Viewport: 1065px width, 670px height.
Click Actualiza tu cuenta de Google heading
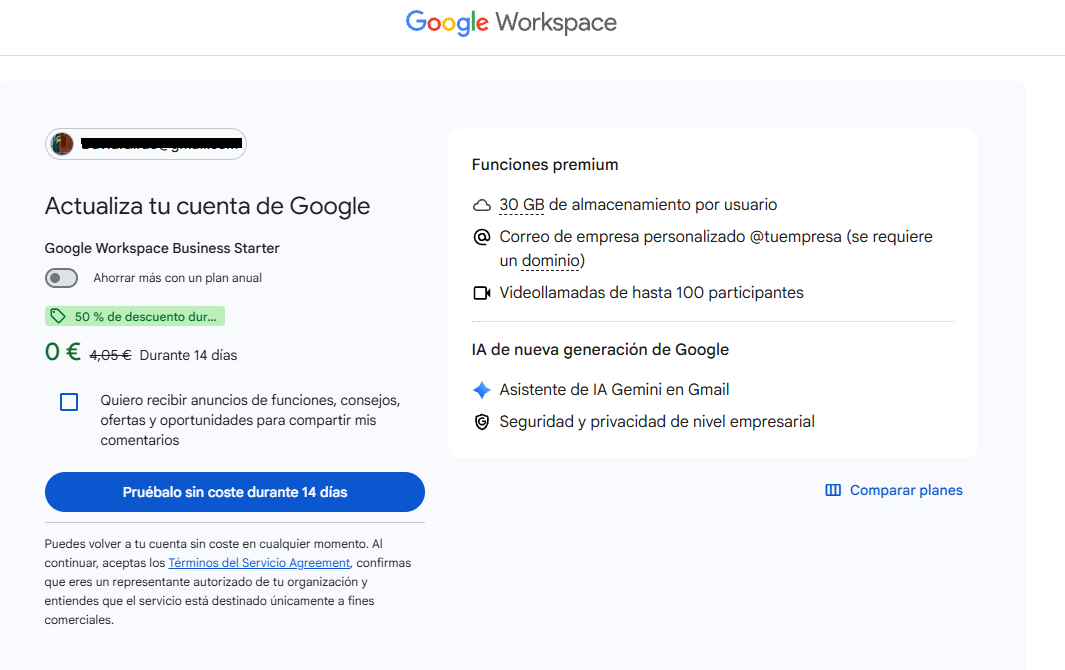(x=207, y=206)
